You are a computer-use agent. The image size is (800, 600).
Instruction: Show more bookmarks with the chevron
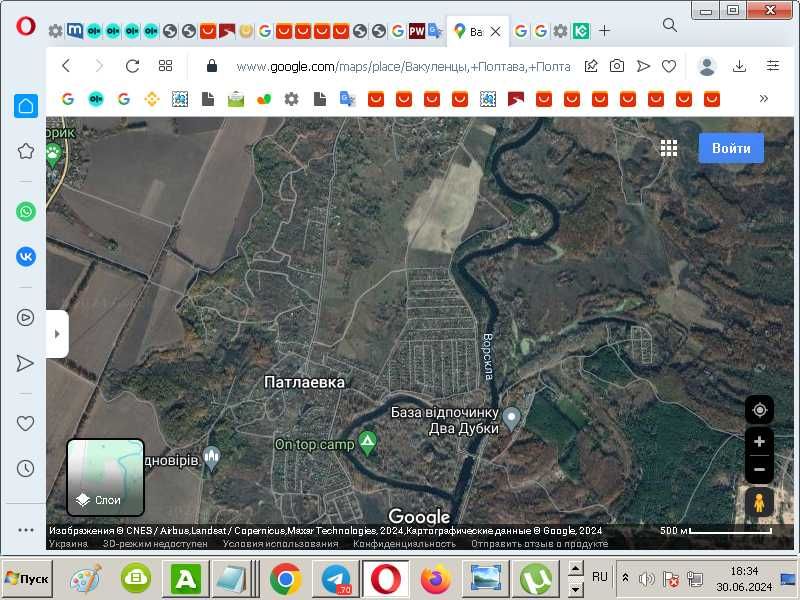[x=763, y=98]
